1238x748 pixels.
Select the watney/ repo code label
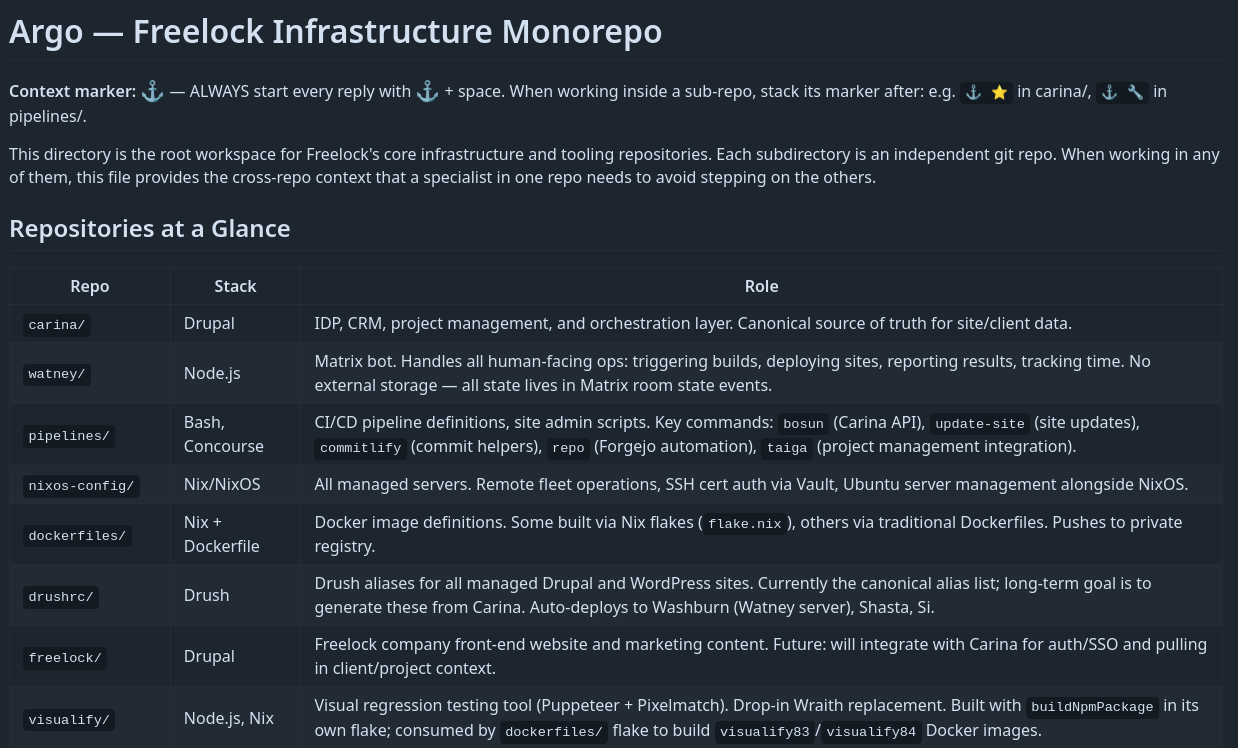coord(57,374)
